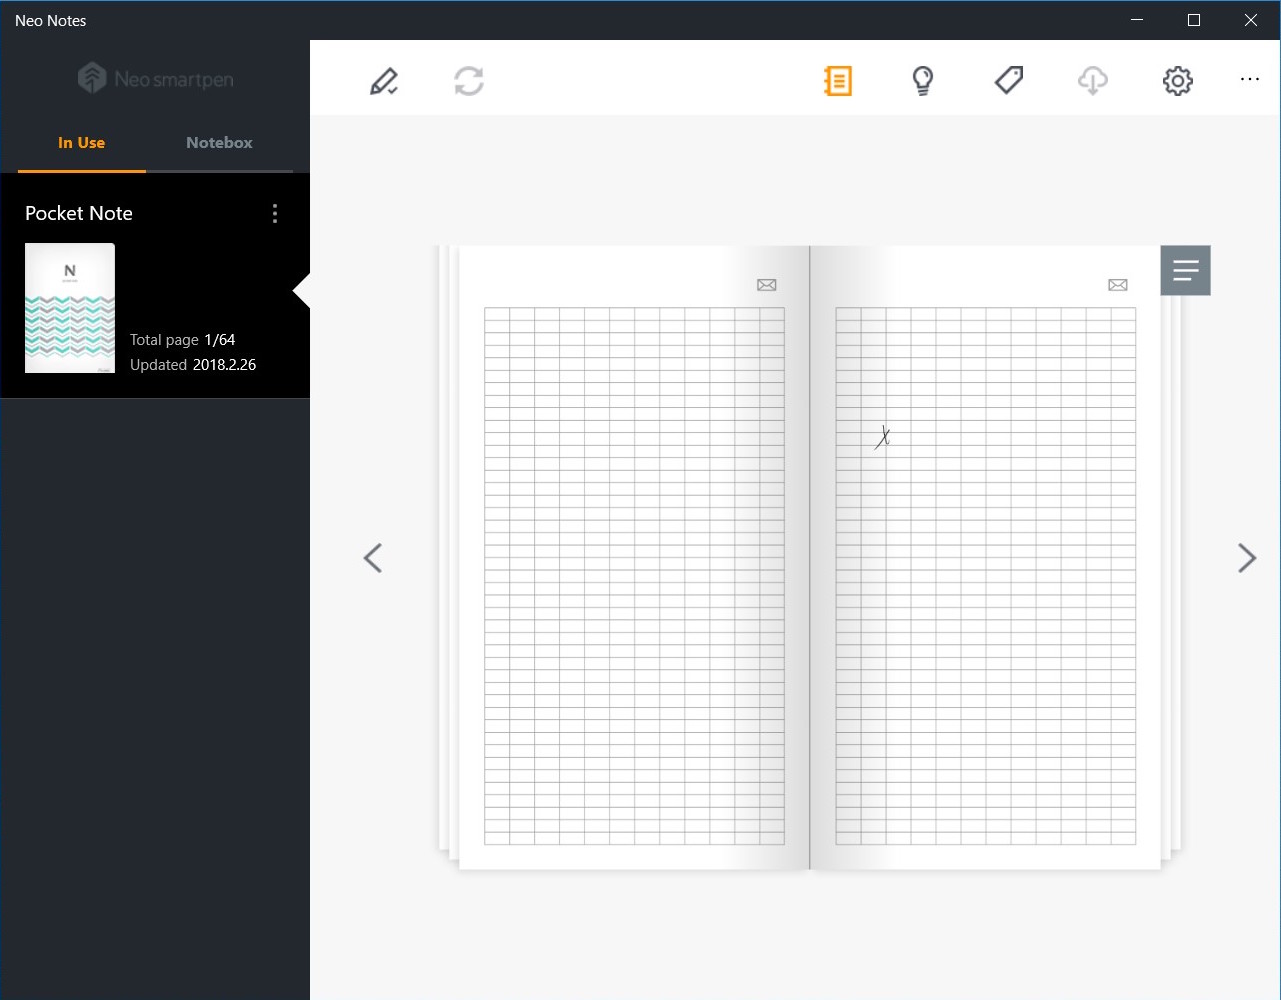Click the Neo smartpen logo
Viewport: 1281px width, 1000px height.
(156, 79)
